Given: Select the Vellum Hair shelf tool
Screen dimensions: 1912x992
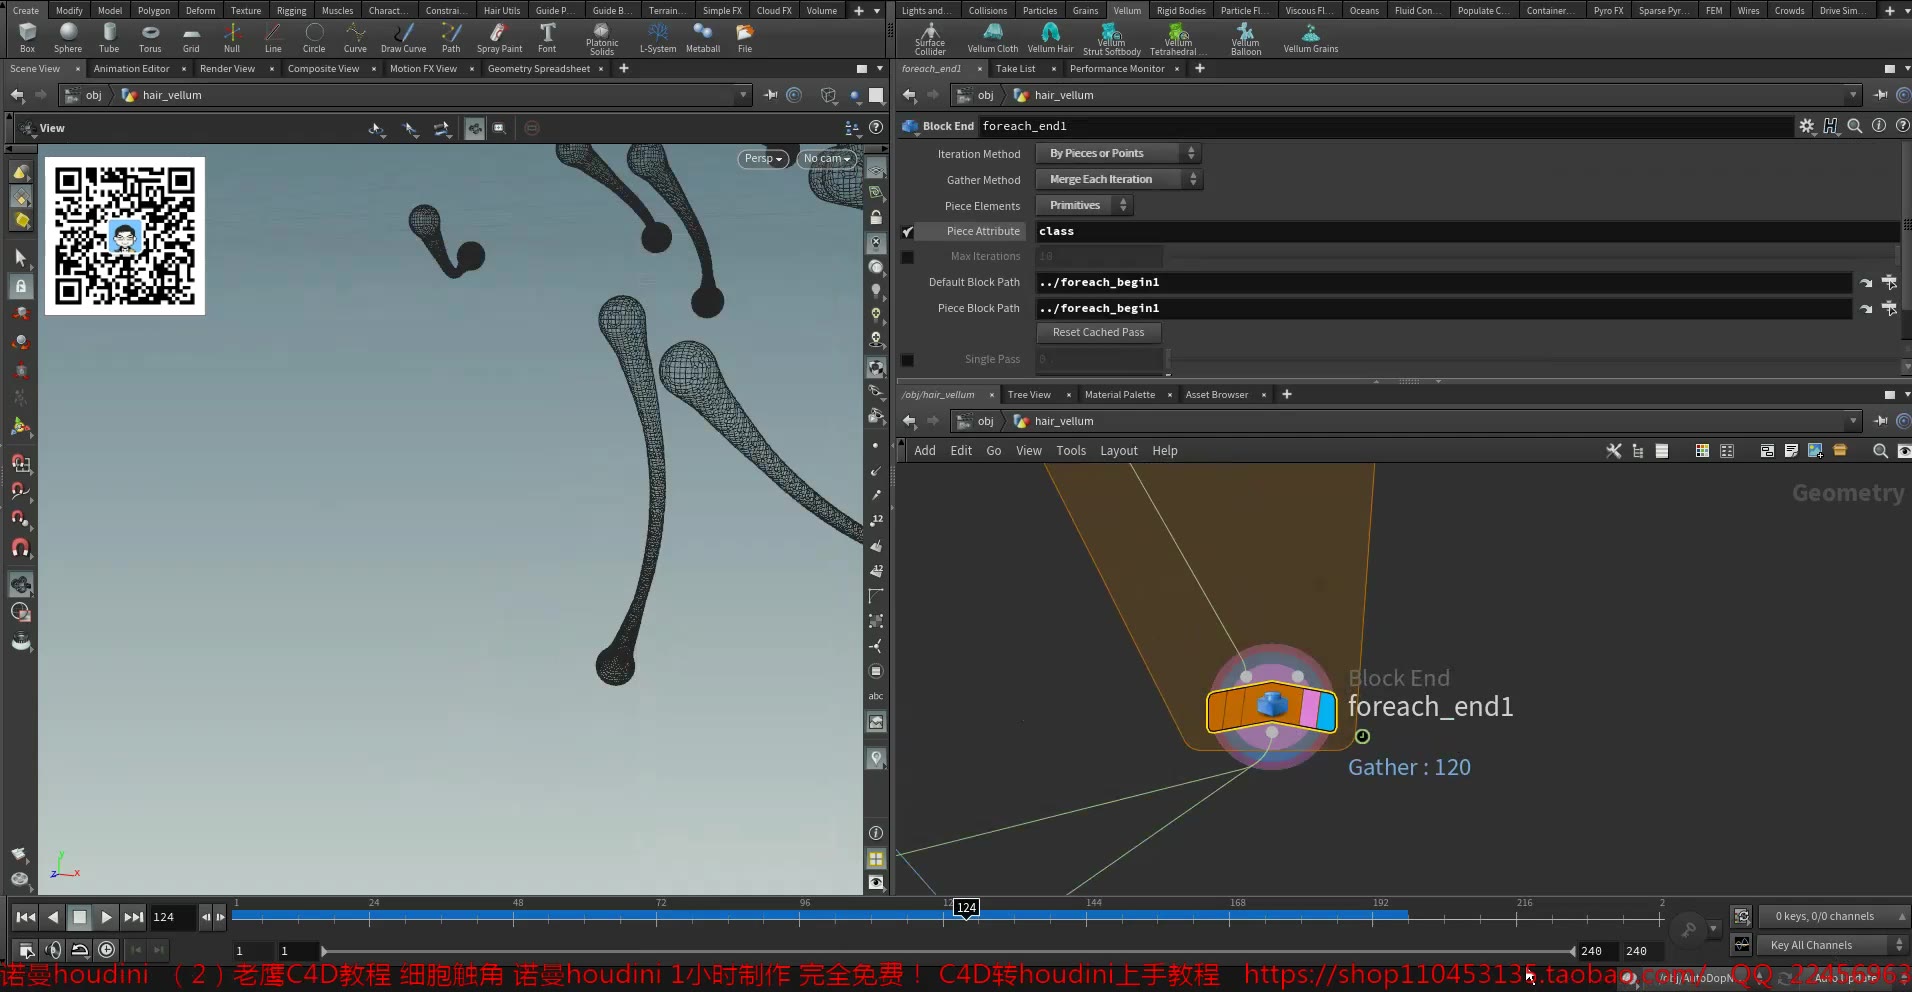Looking at the screenshot, I should point(1049,38).
